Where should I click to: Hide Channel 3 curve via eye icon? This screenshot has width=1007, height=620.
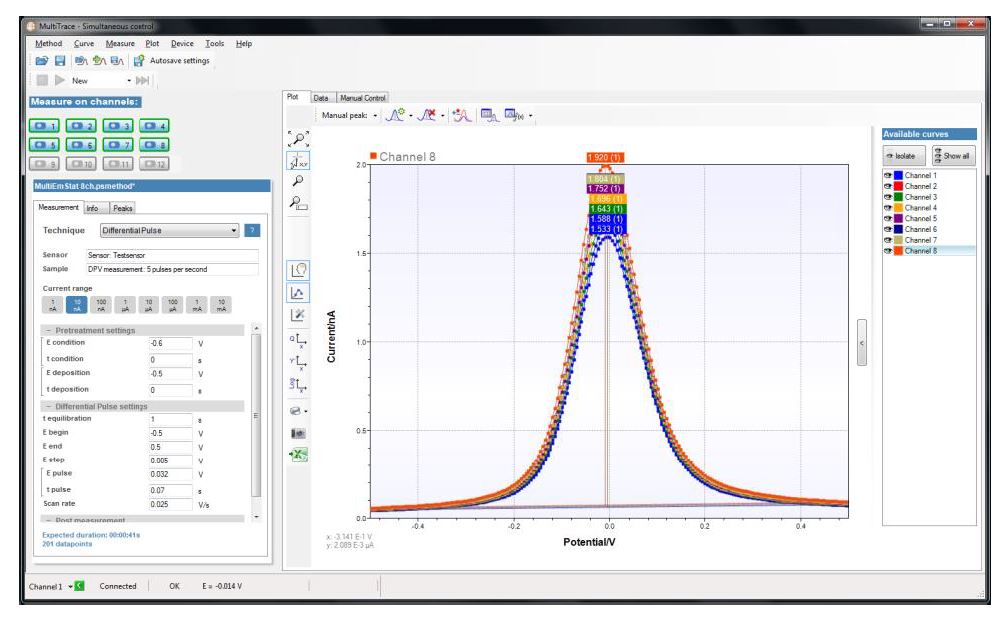888,197
